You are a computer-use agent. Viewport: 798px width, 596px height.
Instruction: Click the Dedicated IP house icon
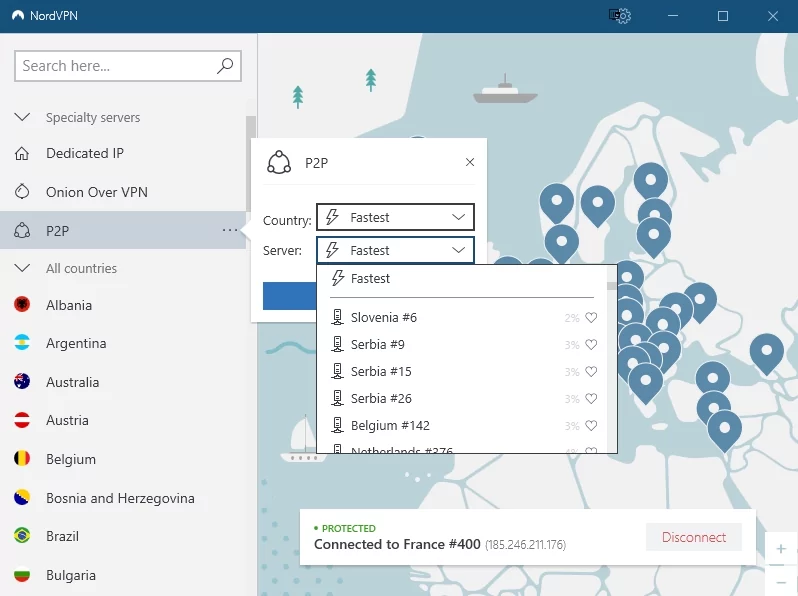pos(22,153)
